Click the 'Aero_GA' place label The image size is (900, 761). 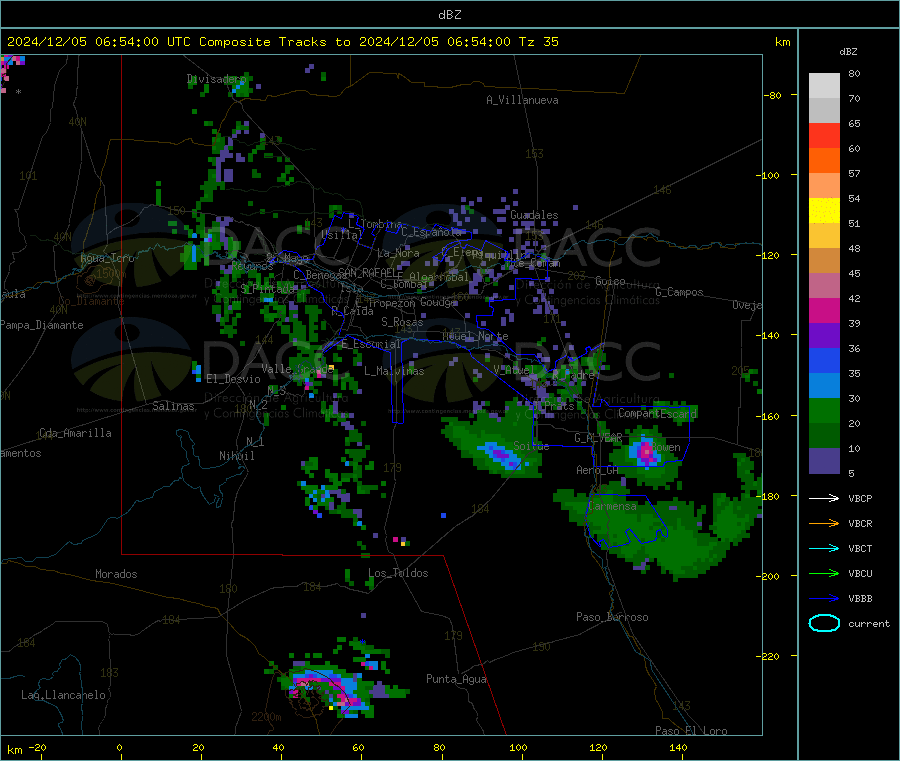coord(598,470)
